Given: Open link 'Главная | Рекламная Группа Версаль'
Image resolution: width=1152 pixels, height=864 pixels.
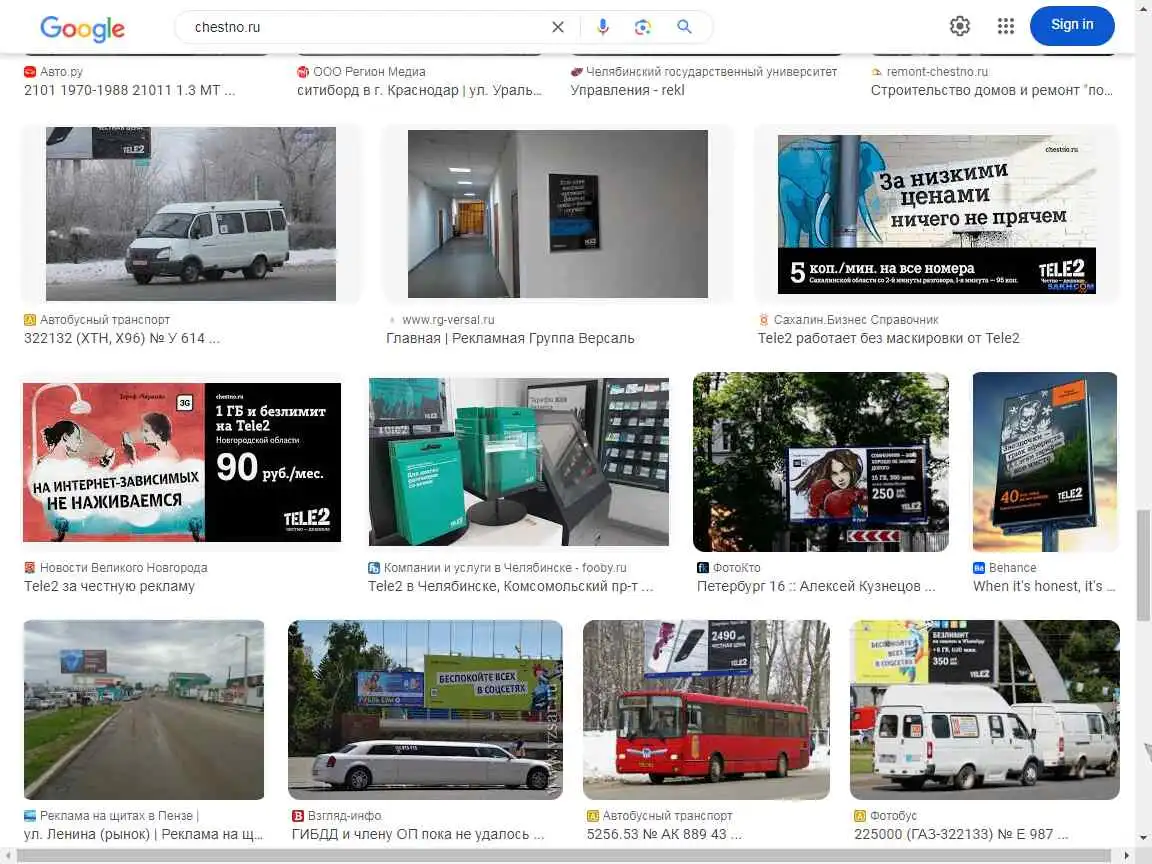Looking at the screenshot, I should point(511,339).
